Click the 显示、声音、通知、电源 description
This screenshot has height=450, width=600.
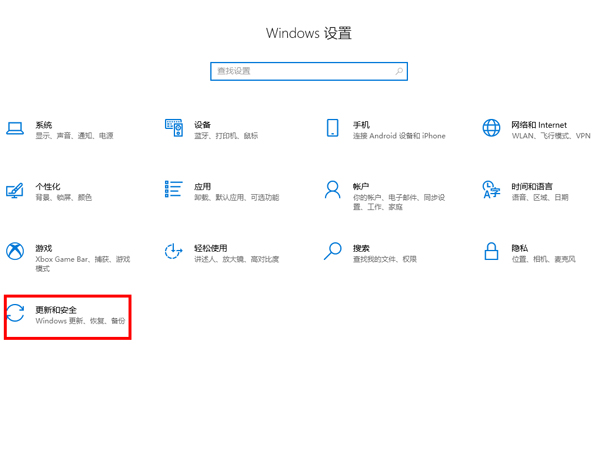[74, 136]
